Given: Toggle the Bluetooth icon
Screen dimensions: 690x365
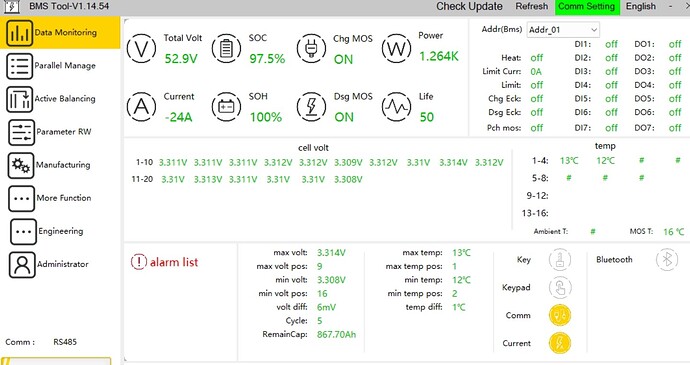Looking at the screenshot, I should click(667, 260).
